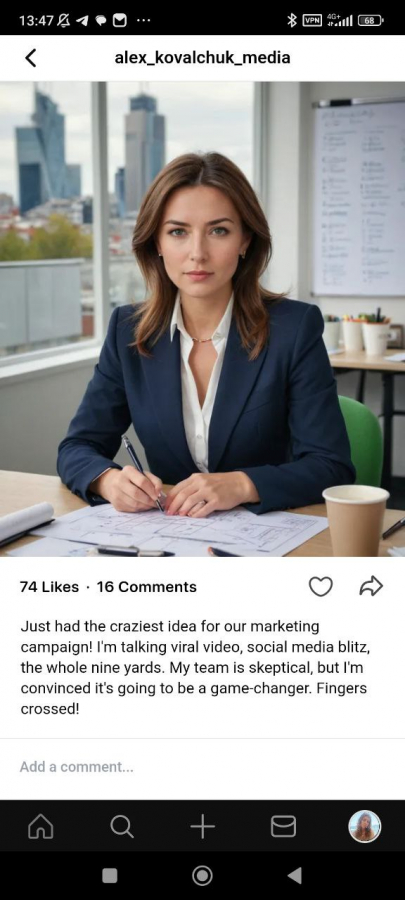Image resolution: width=405 pixels, height=900 pixels.
Task: Tap the plus icon to create post
Action: tap(202, 827)
